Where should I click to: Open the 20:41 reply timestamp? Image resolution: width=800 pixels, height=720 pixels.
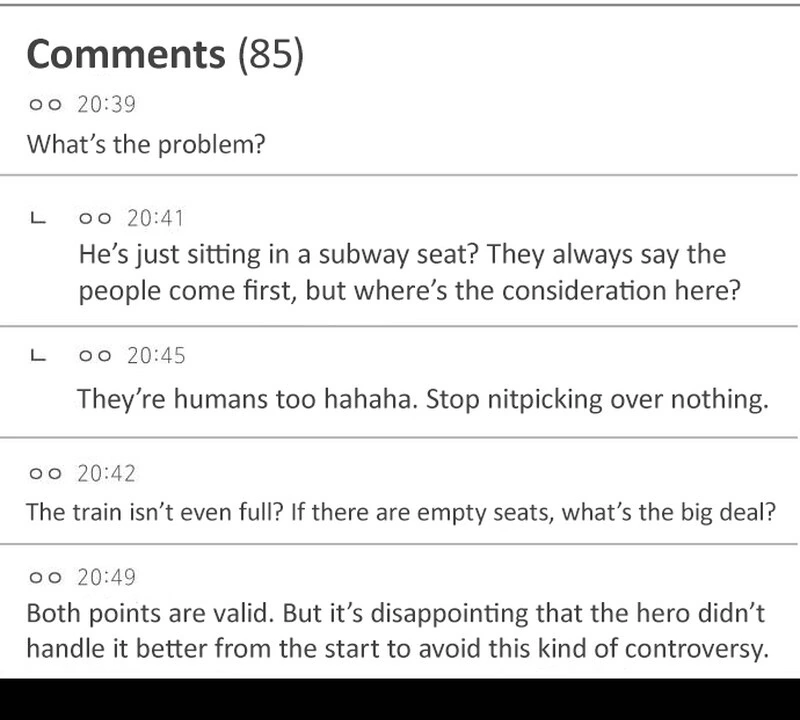[x=157, y=217]
